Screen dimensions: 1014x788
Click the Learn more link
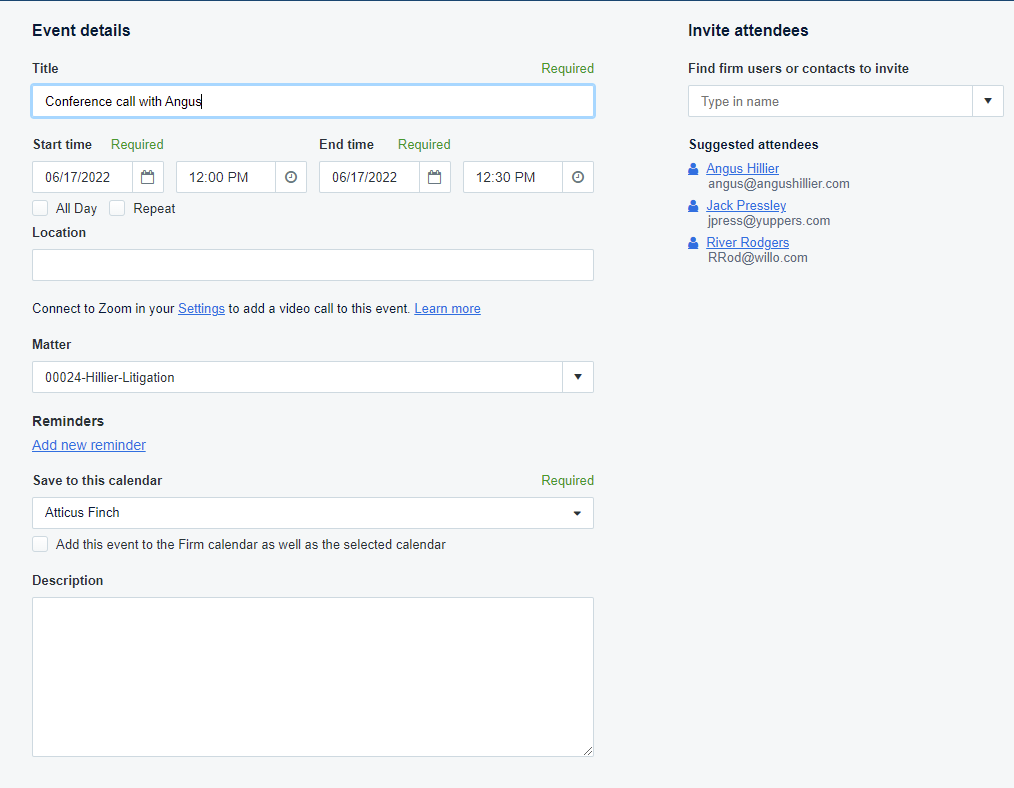(447, 308)
